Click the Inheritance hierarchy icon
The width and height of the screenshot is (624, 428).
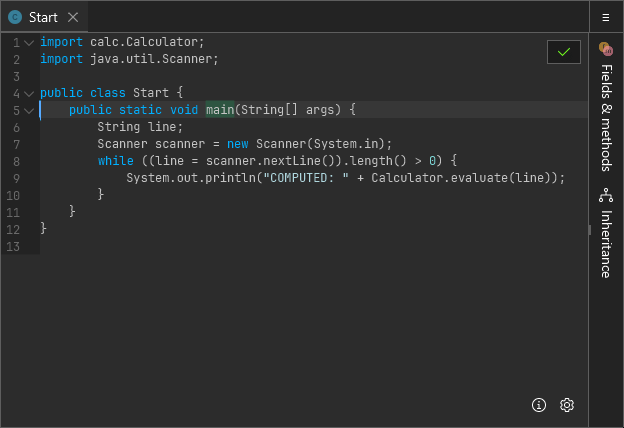click(606, 195)
